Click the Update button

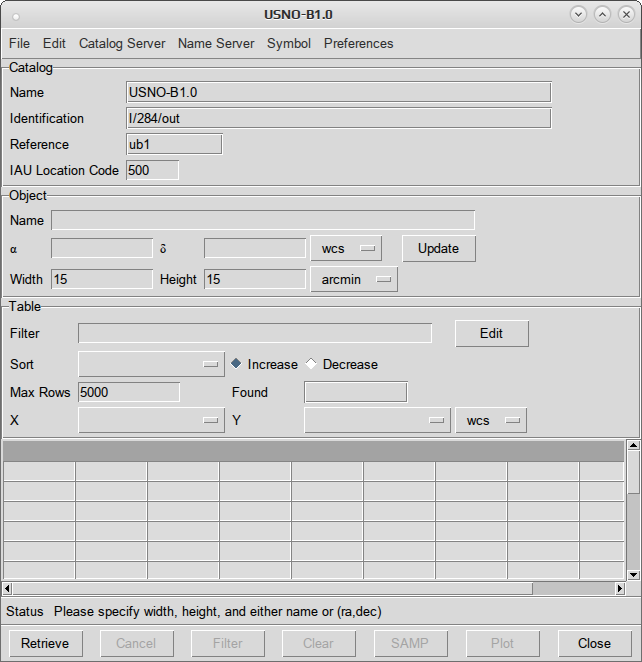(x=439, y=249)
